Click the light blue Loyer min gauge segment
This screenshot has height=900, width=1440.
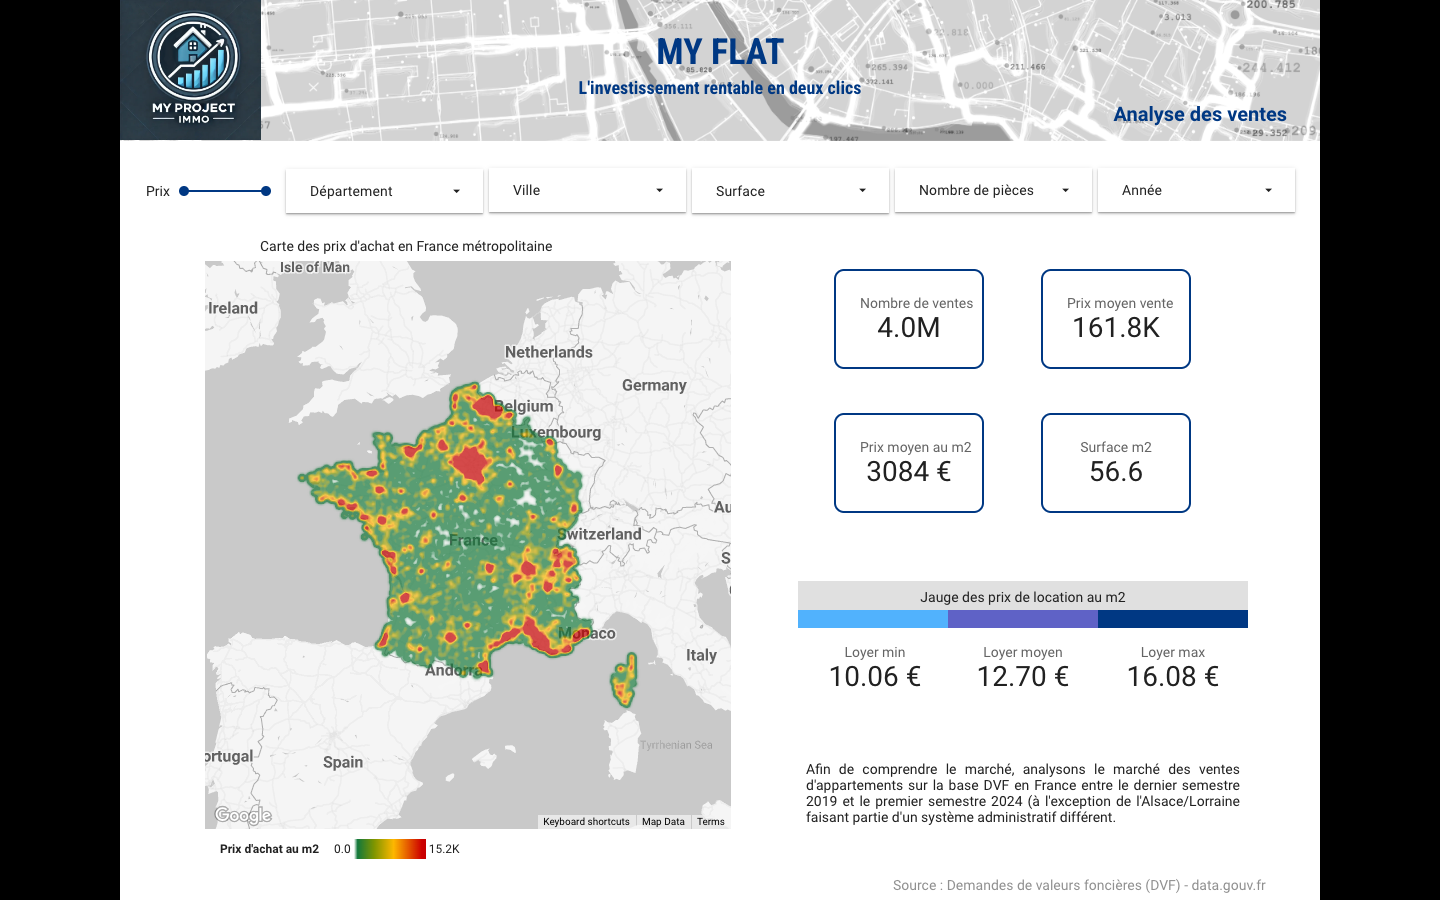click(873, 619)
